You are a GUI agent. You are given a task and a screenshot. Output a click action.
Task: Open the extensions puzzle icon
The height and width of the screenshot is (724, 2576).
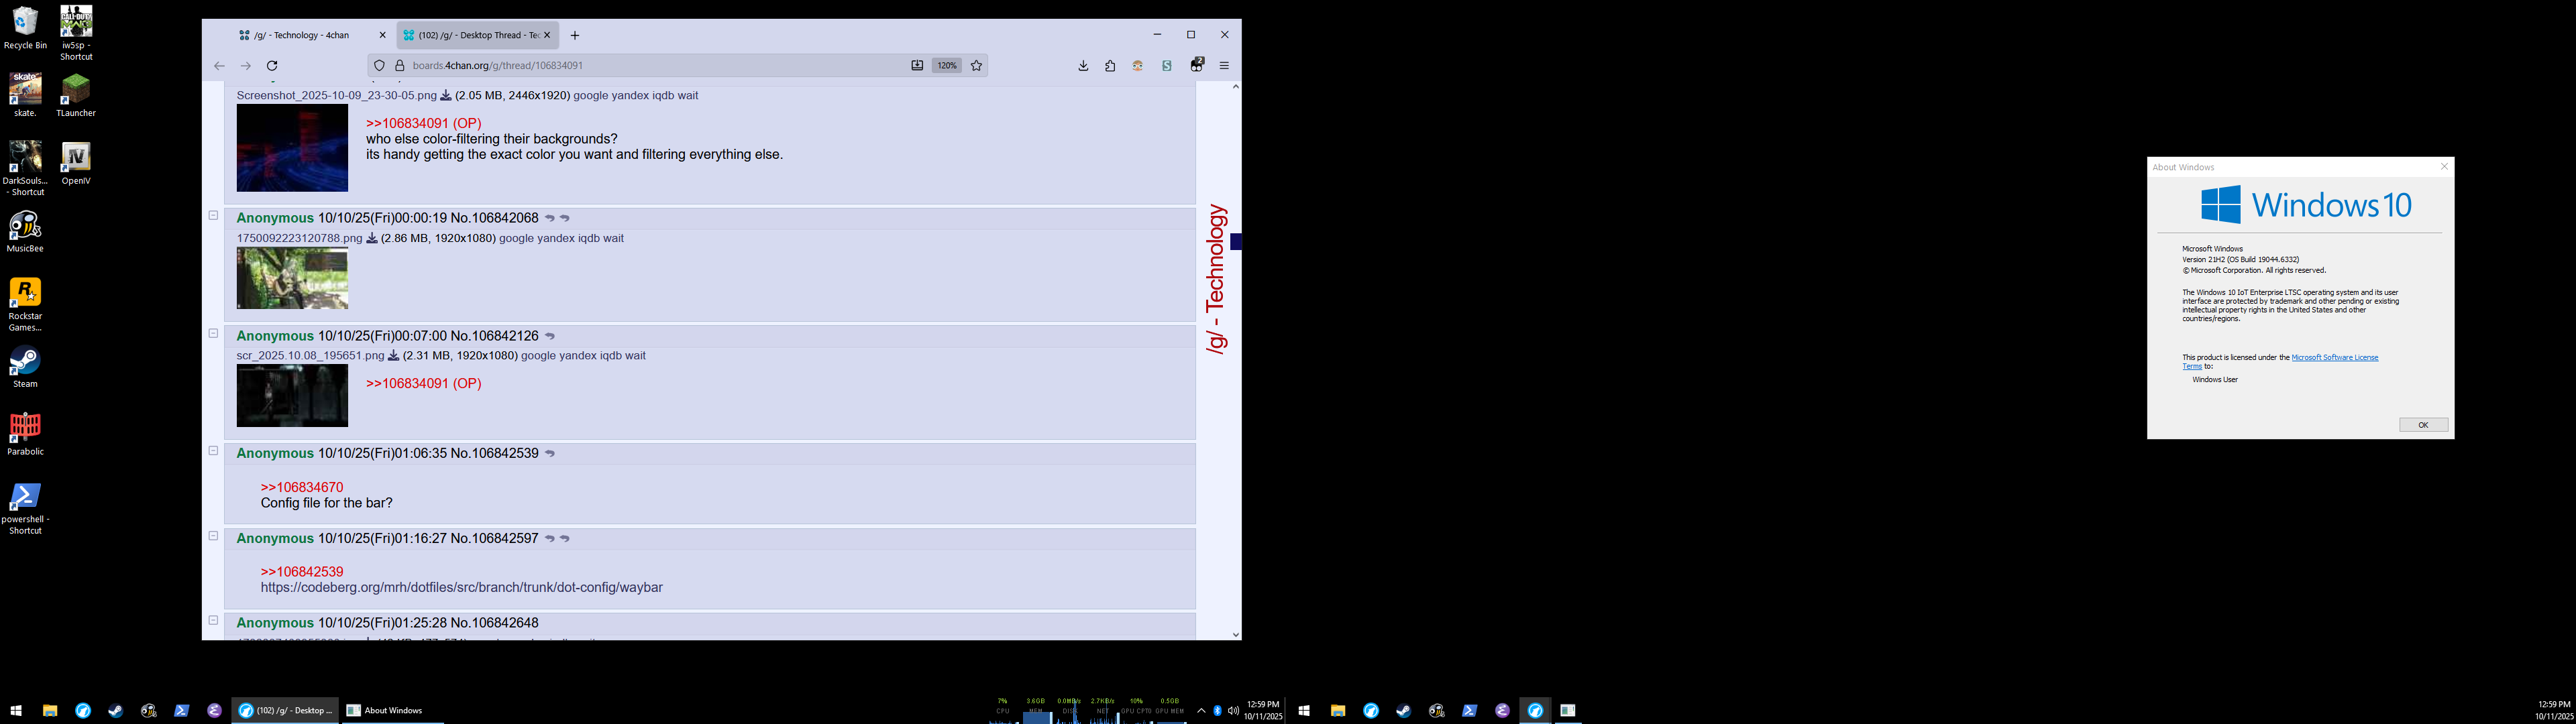(x=1110, y=66)
